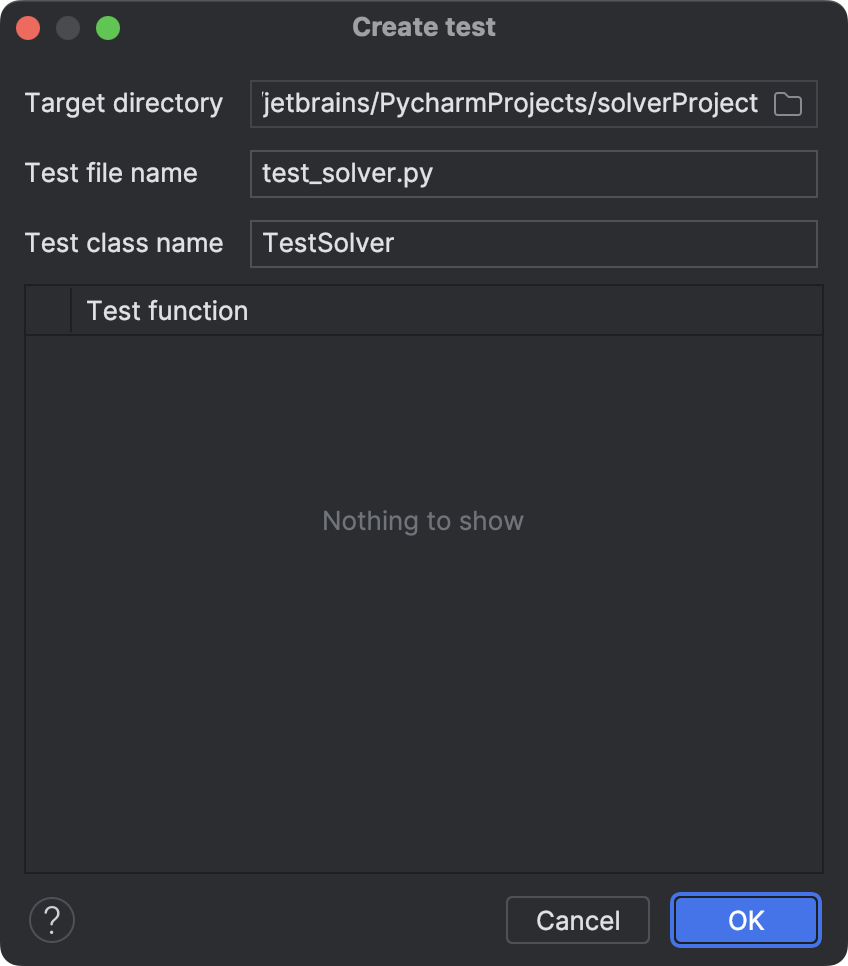Click the Nothing to show placeholder text

tap(422, 520)
